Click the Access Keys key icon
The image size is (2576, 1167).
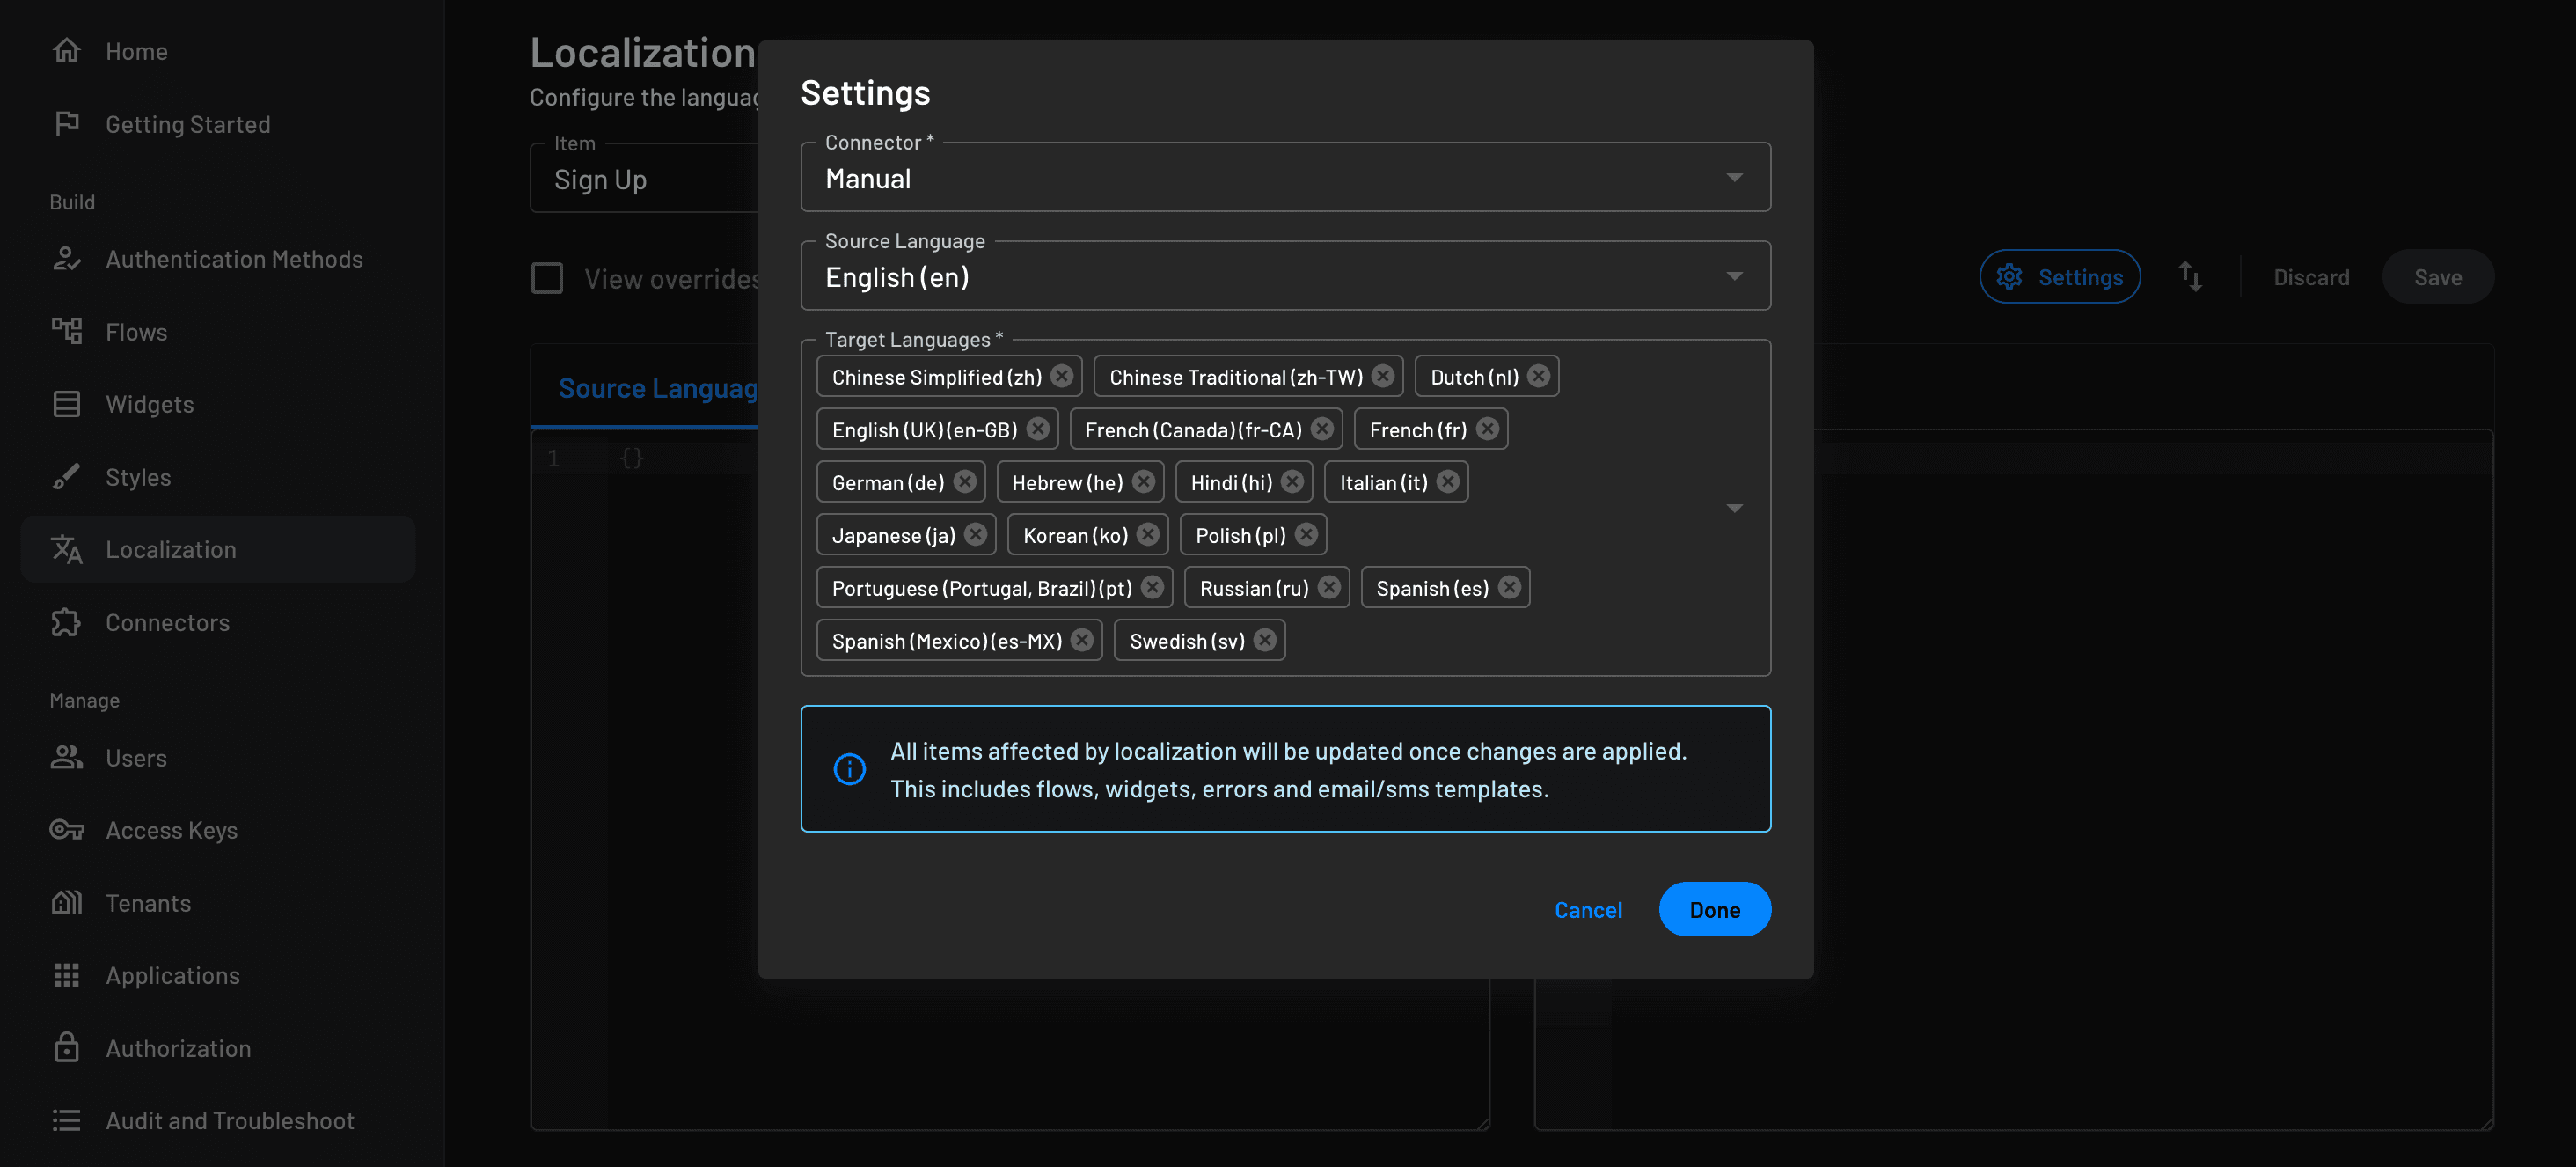(x=66, y=830)
